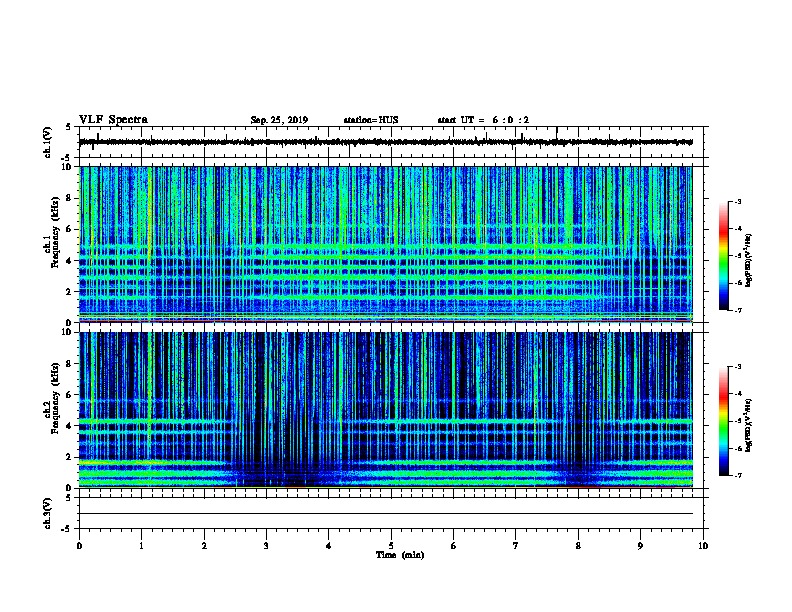Screen dimensions: 792x612
Task: Click the "ch.3(V)" axis label
Action: click(x=48, y=514)
